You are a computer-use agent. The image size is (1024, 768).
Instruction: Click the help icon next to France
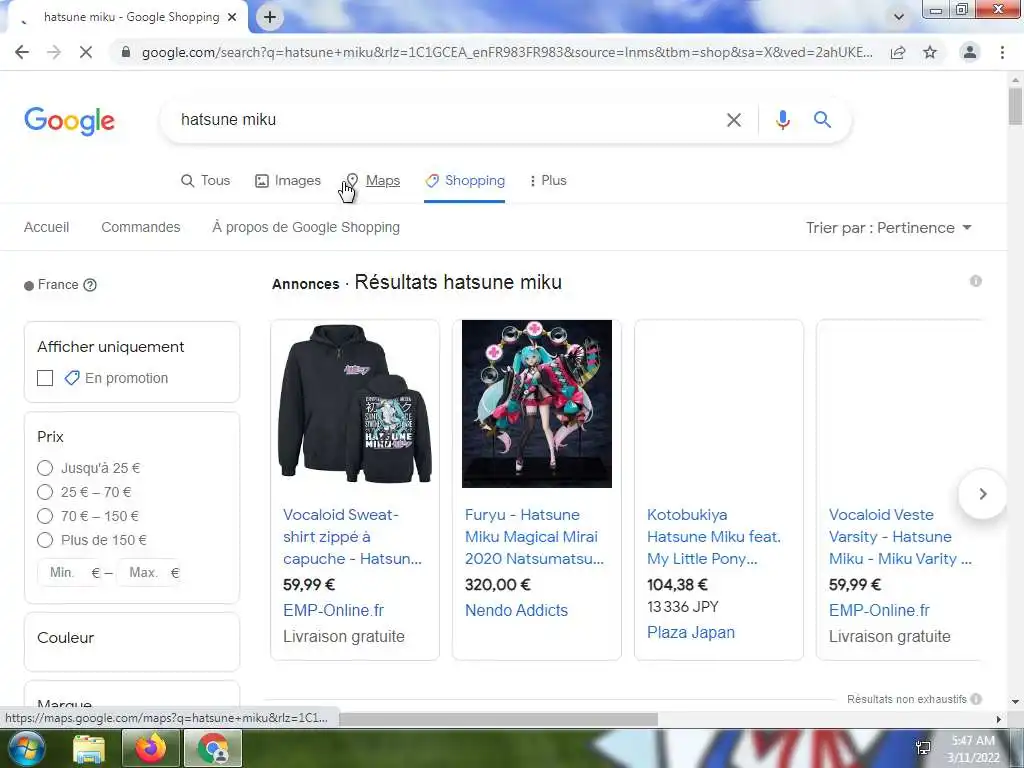click(90, 285)
